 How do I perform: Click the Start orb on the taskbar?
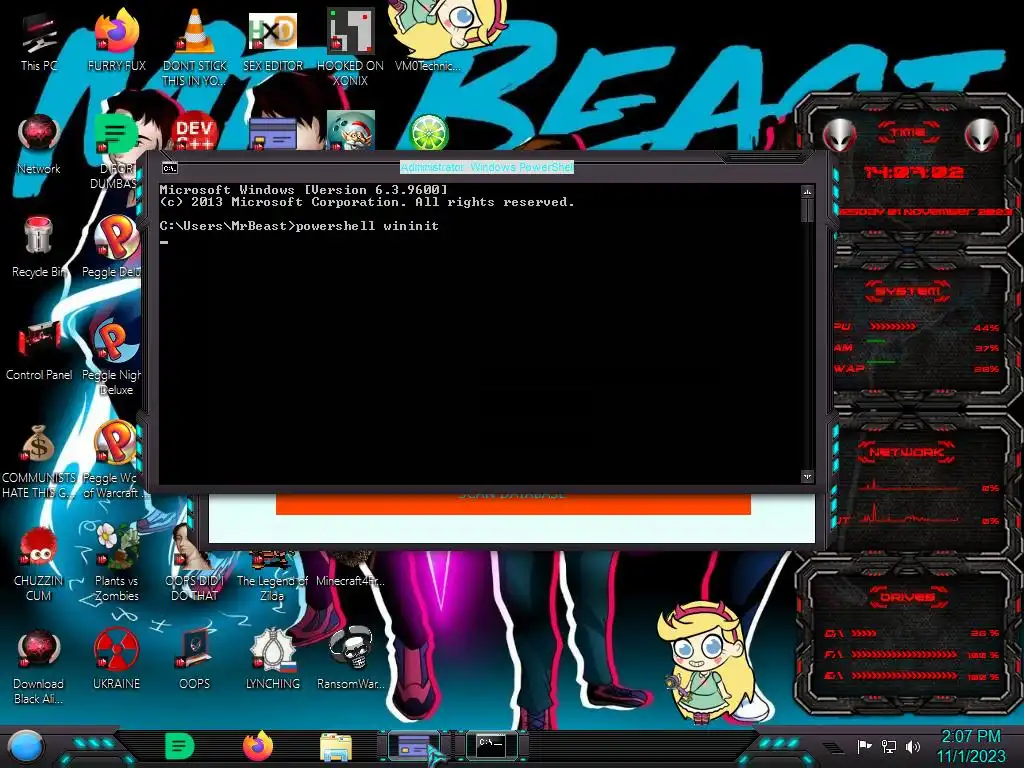pos(26,746)
